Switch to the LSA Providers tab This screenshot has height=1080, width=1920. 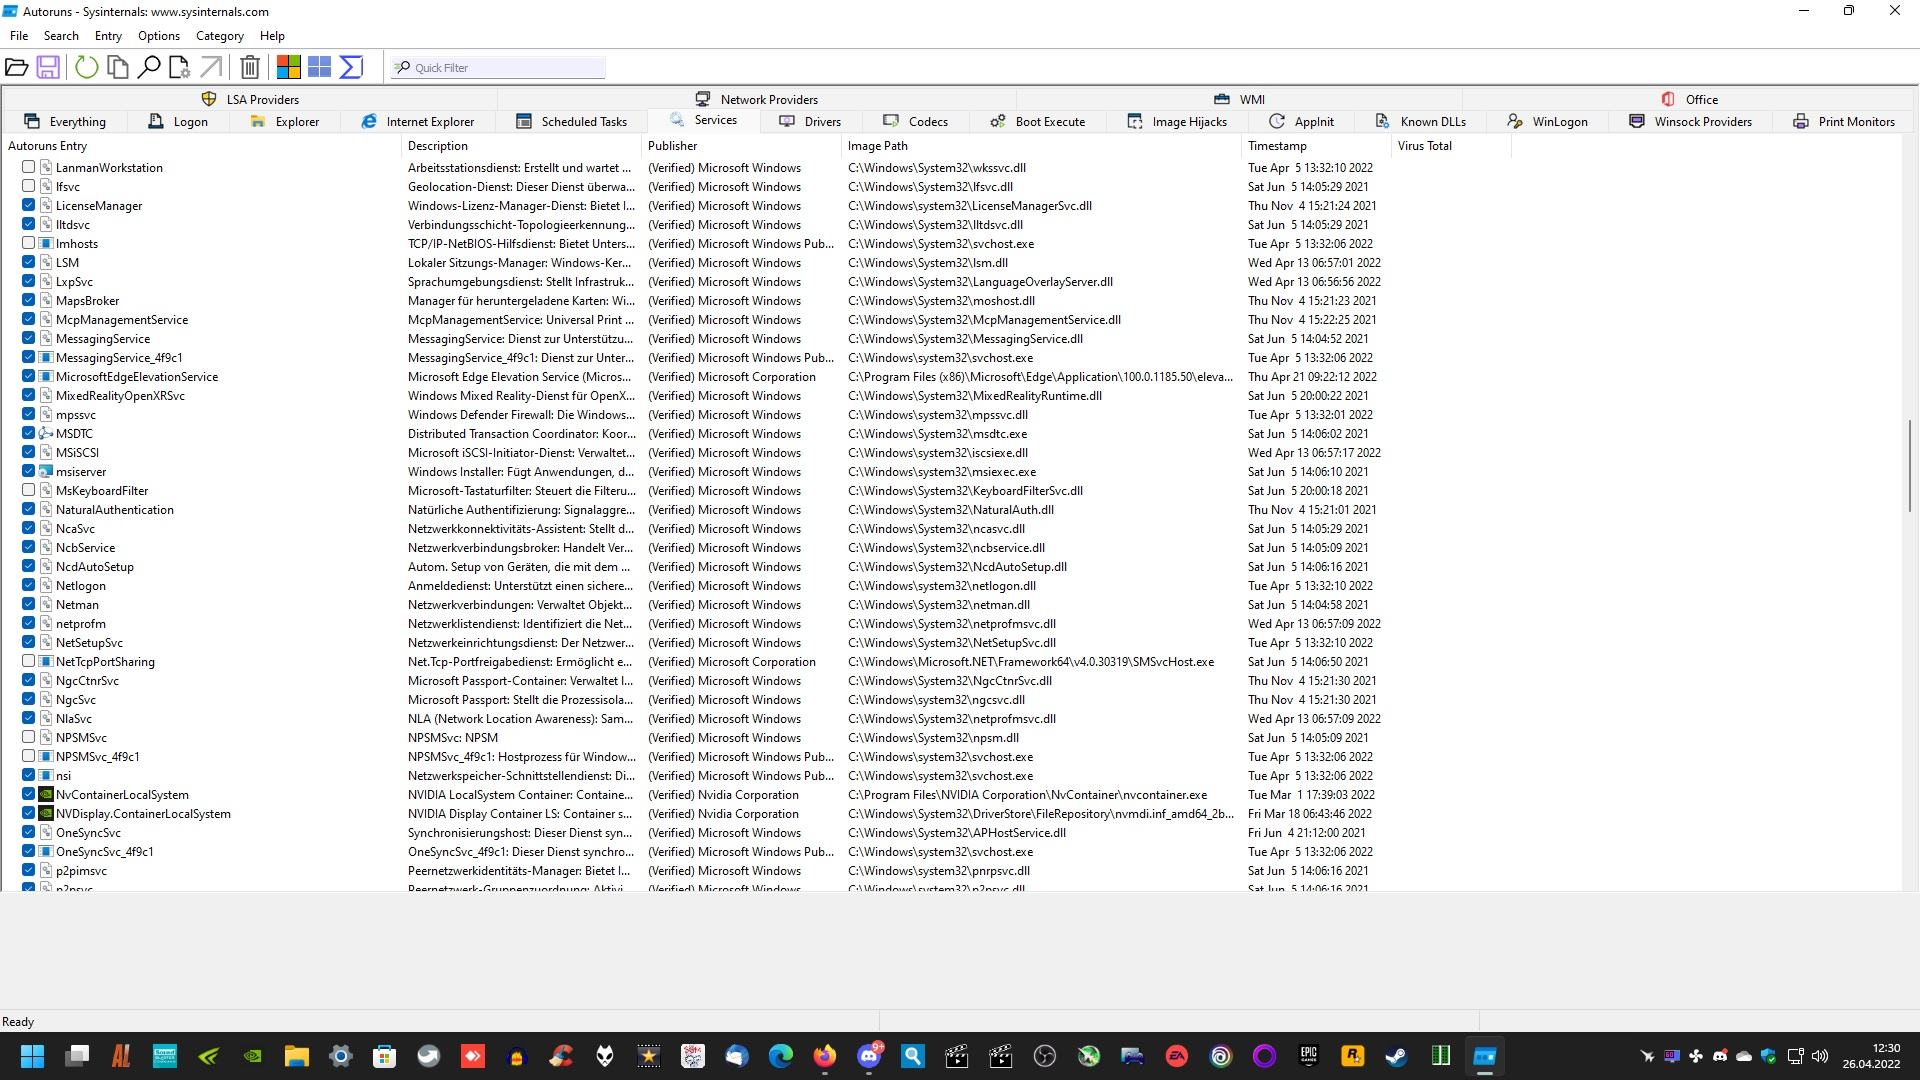(x=250, y=99)
